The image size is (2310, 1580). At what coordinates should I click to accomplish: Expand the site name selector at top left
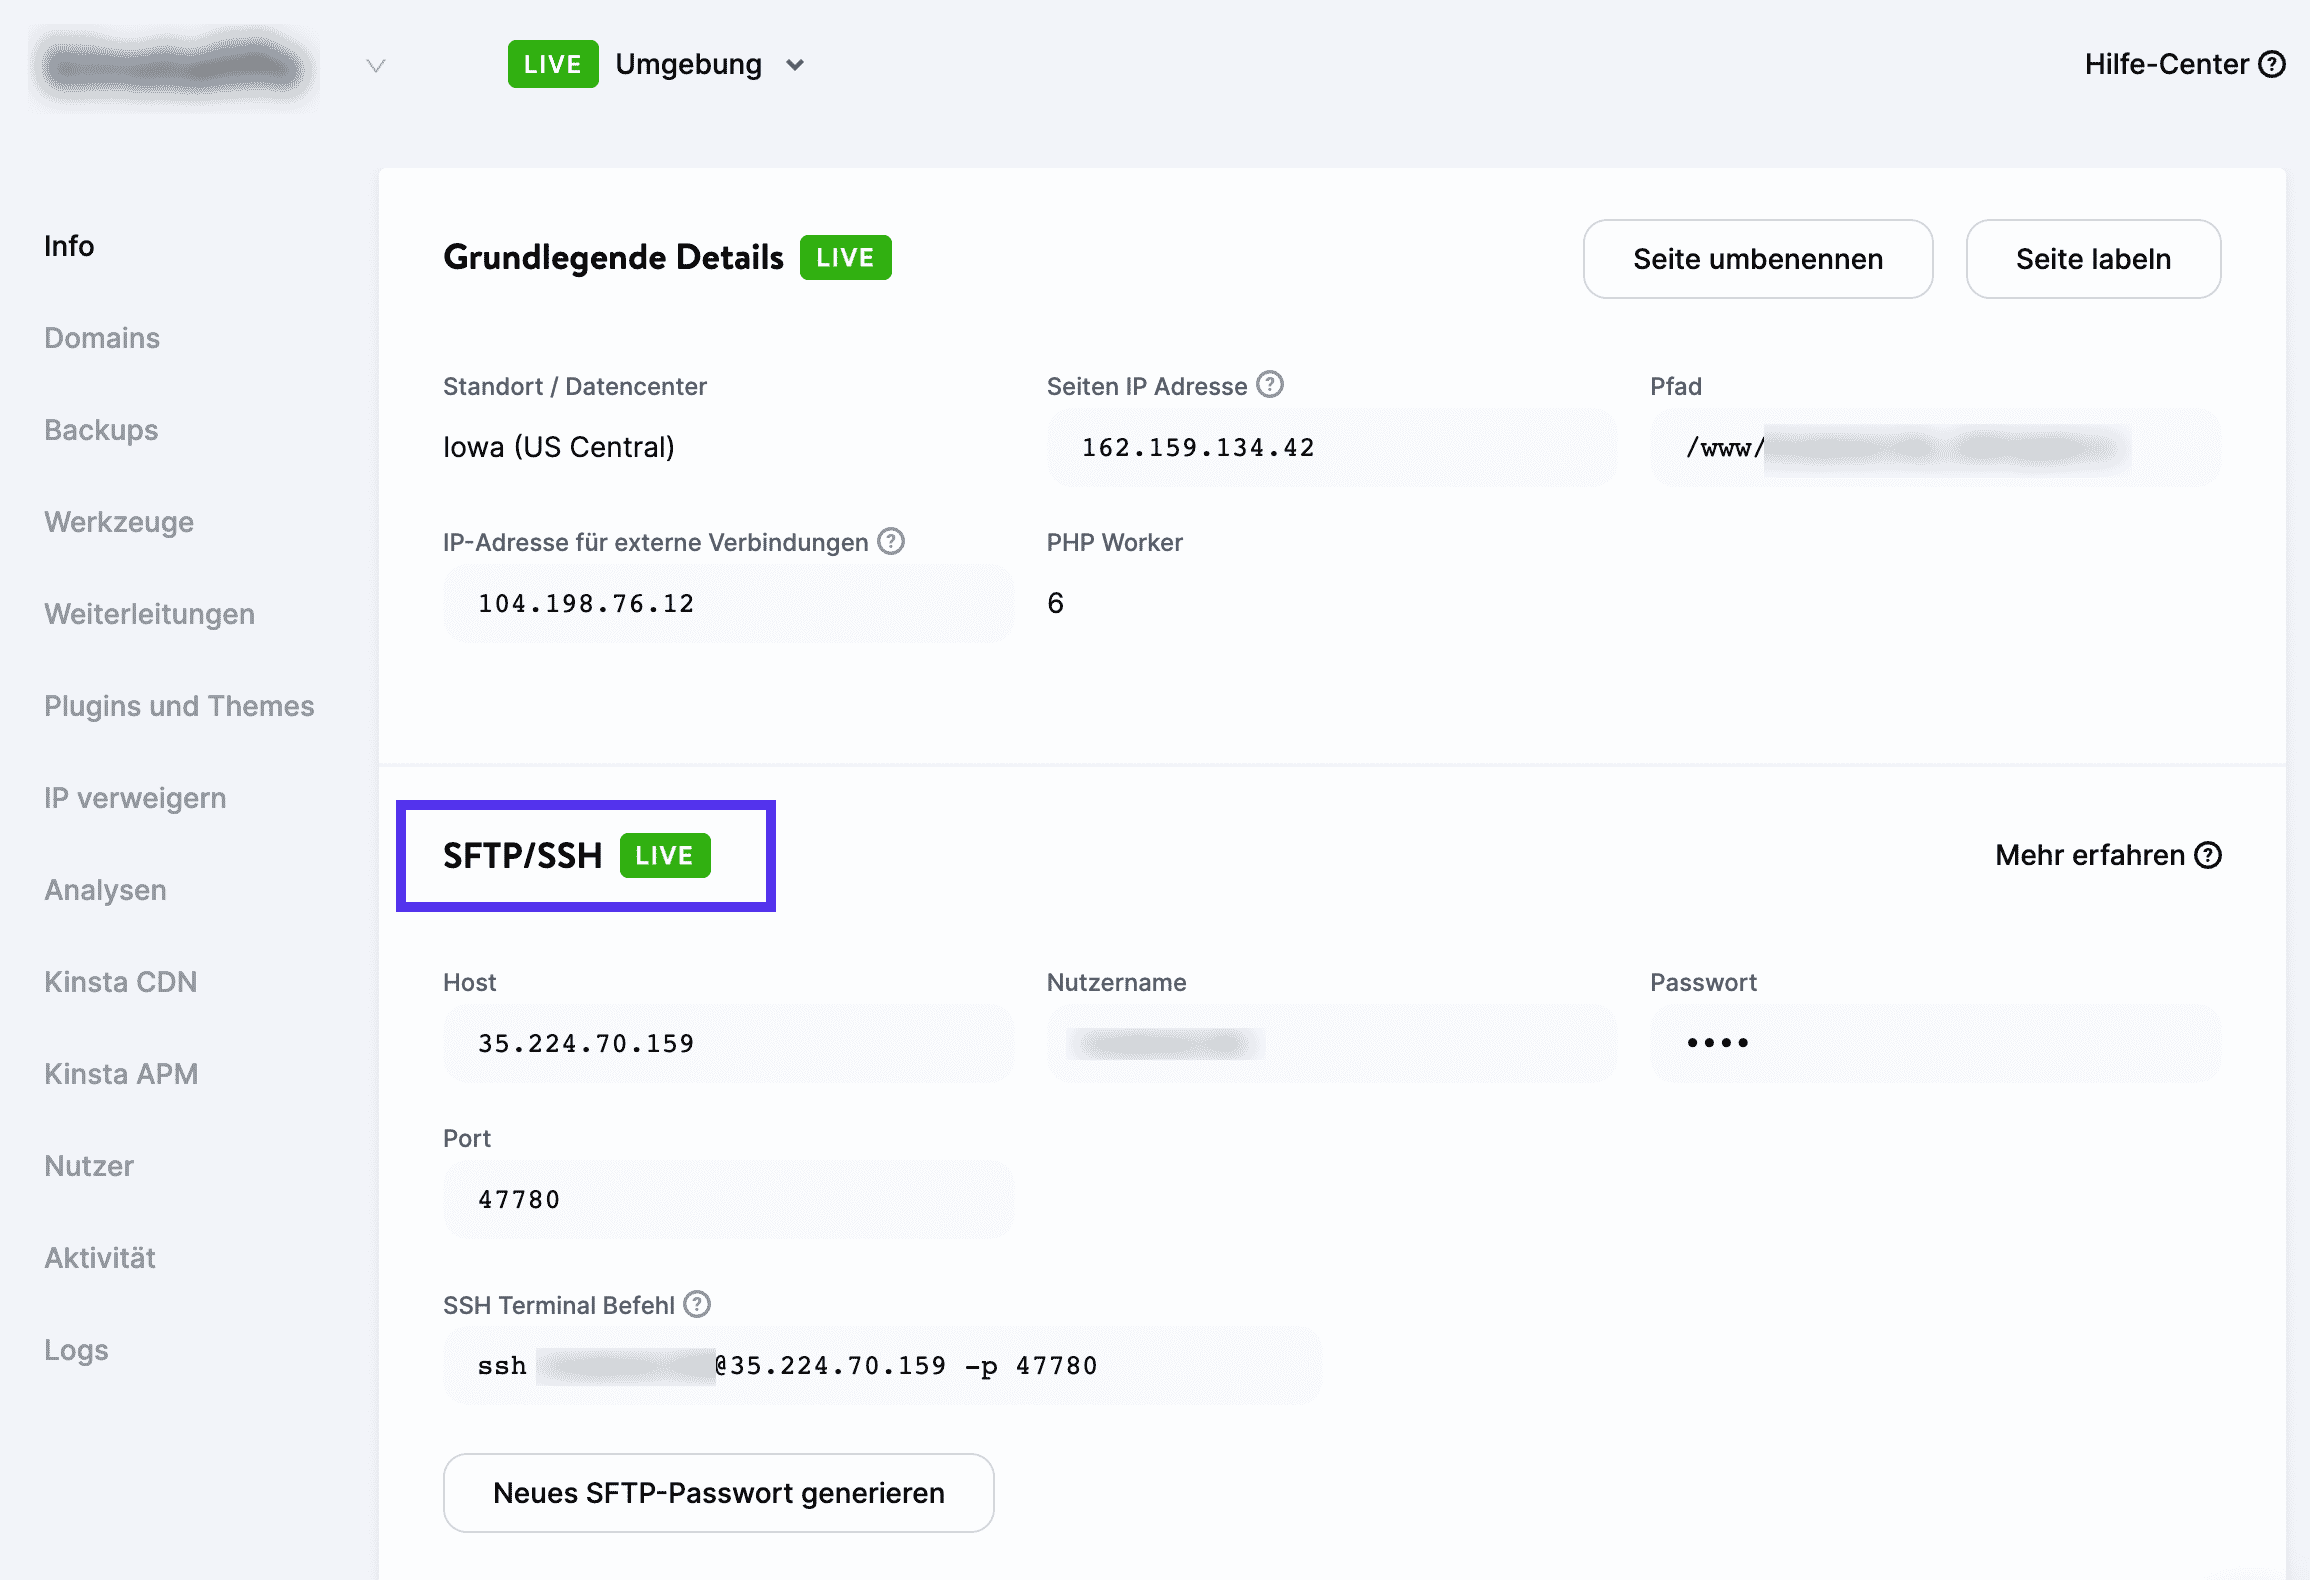click(x=375, y=65)
